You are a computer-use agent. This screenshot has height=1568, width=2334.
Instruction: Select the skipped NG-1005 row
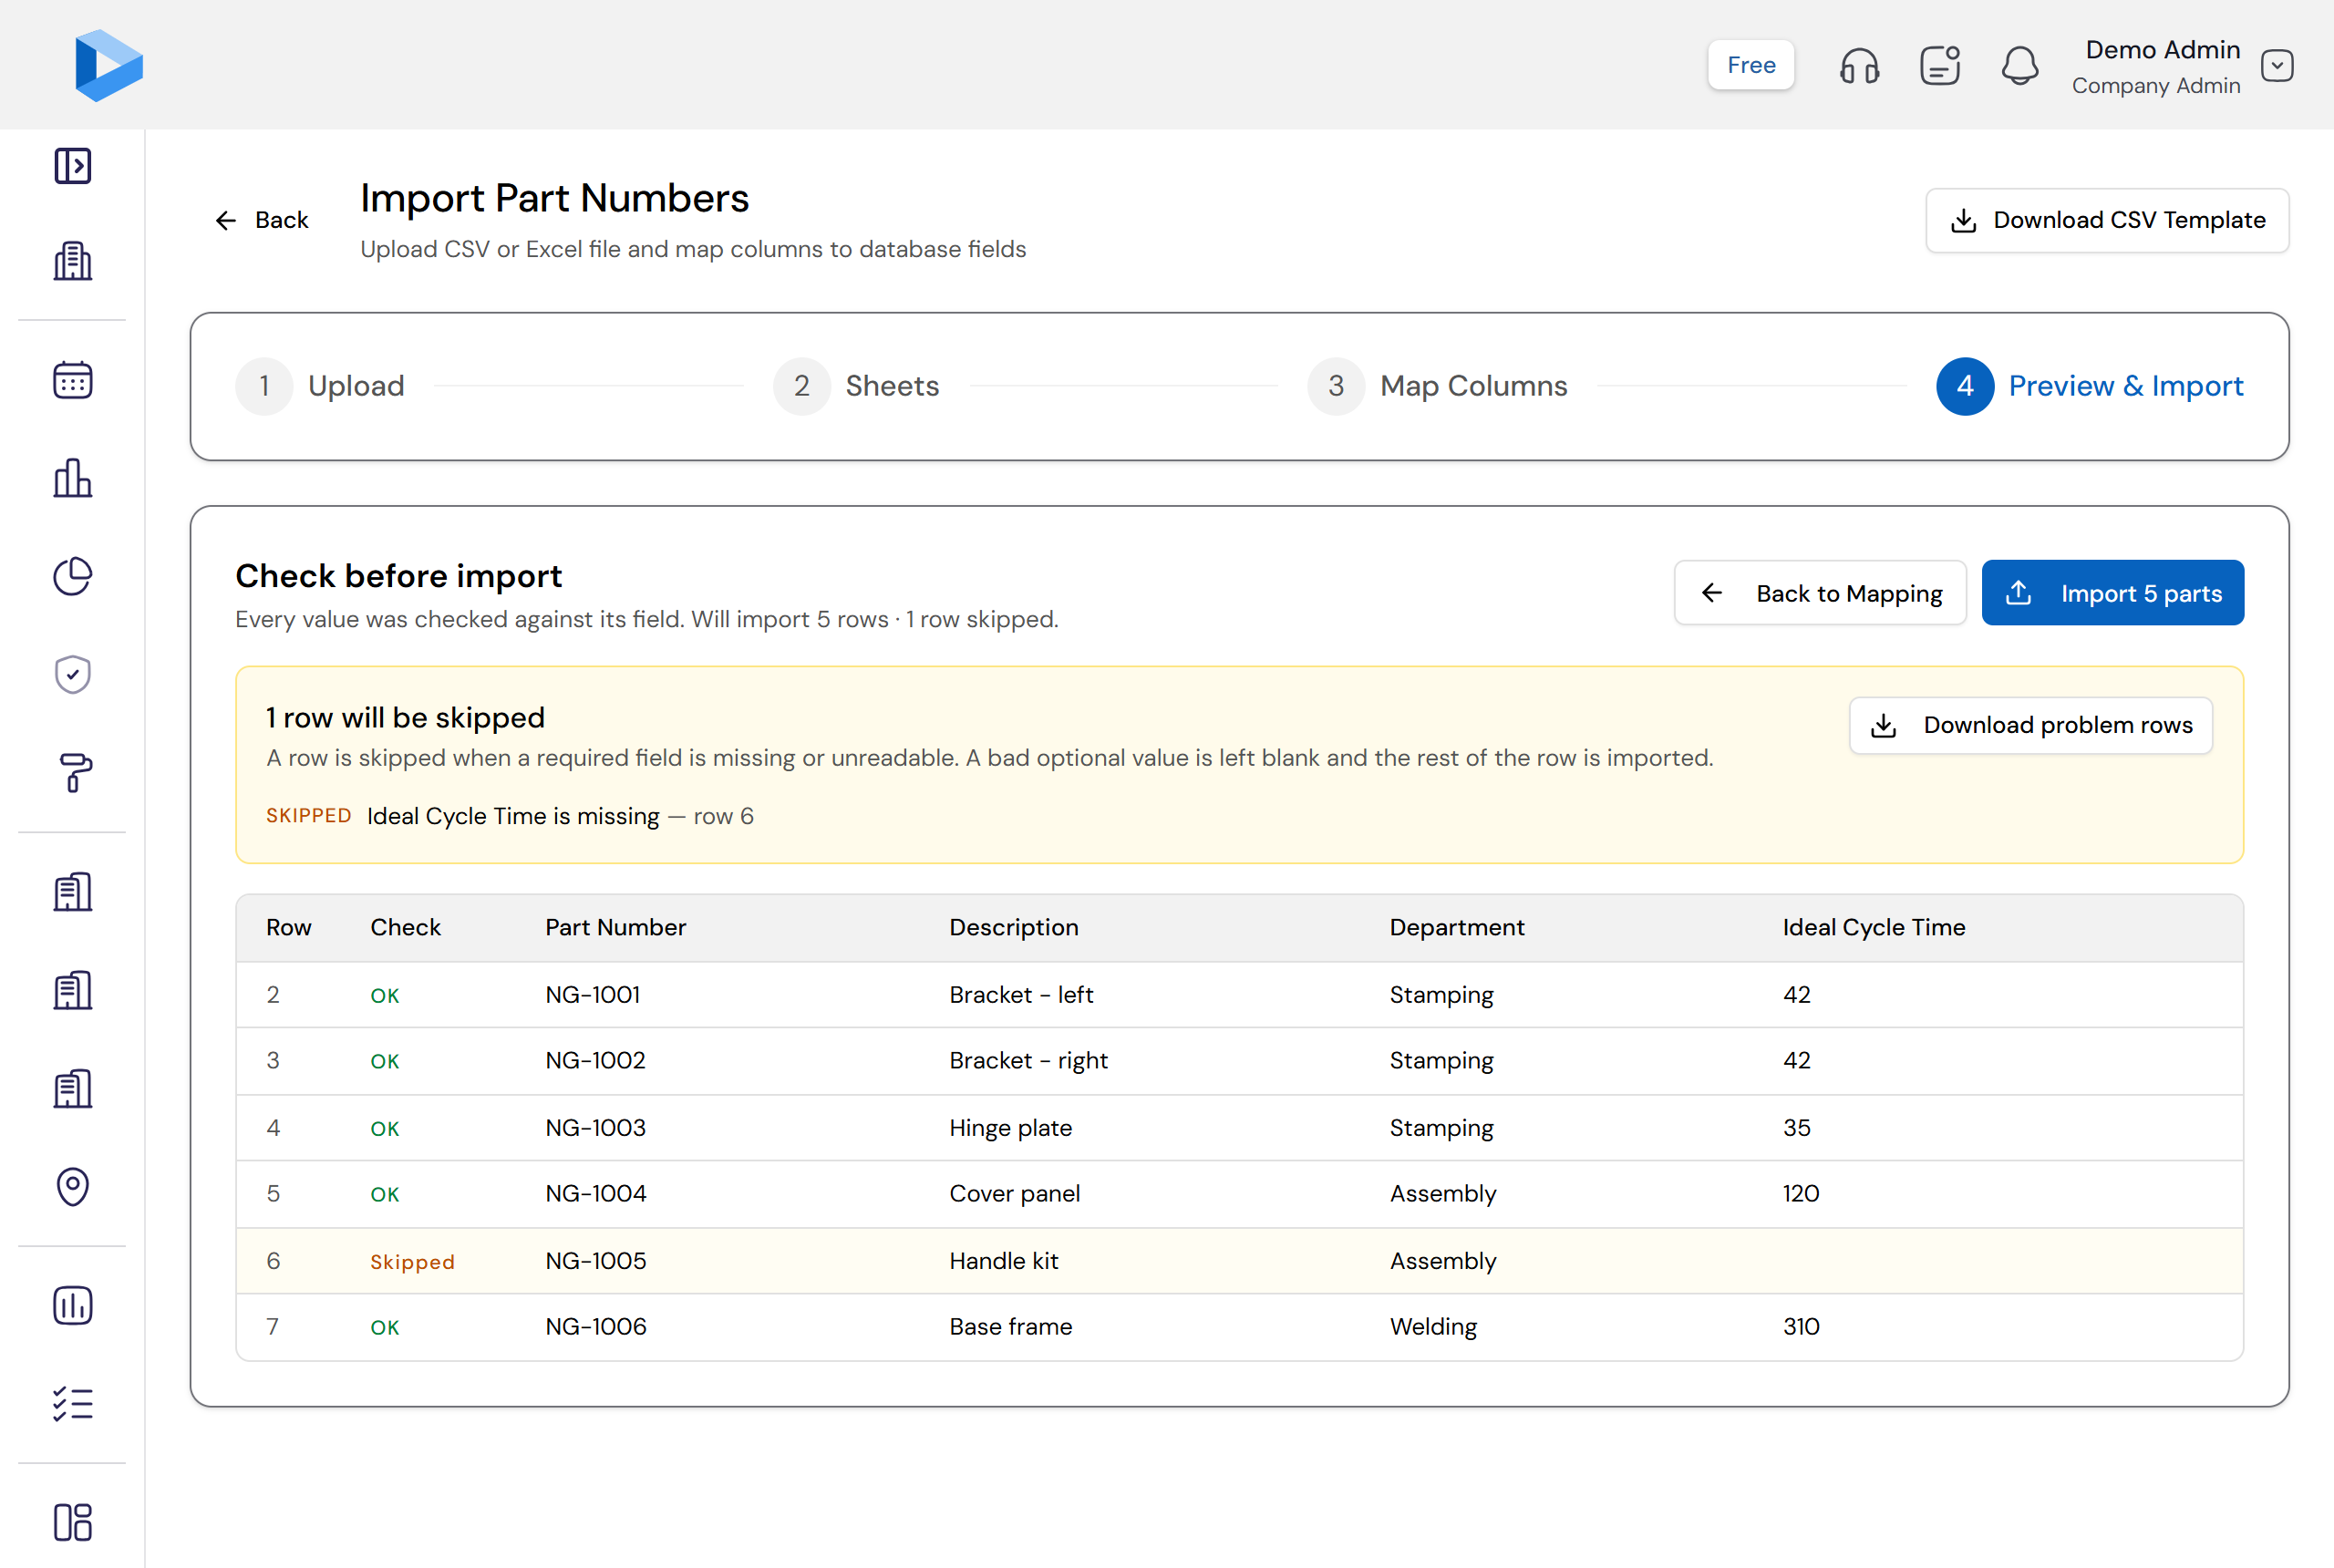pos(1239,1261)
